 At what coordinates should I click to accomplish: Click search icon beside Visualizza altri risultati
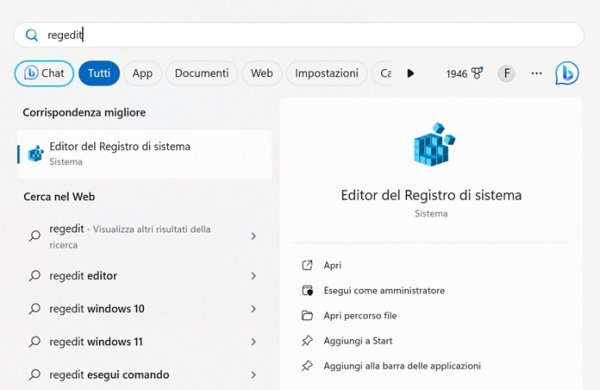[x=34, y=236]
